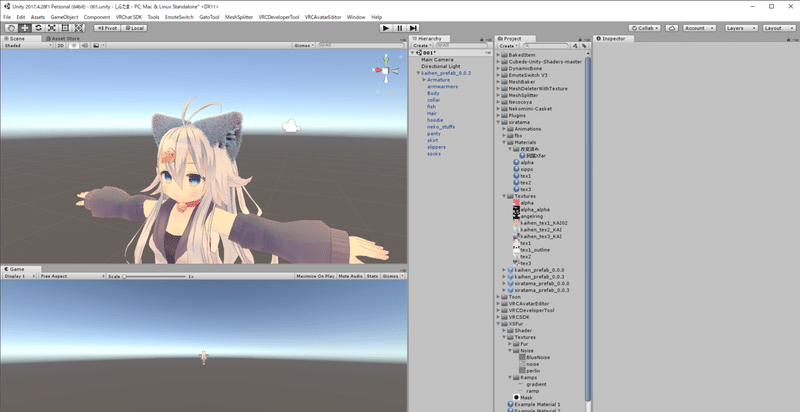Select the Move tool
The image size is (800, 412).
click(24, 28)
